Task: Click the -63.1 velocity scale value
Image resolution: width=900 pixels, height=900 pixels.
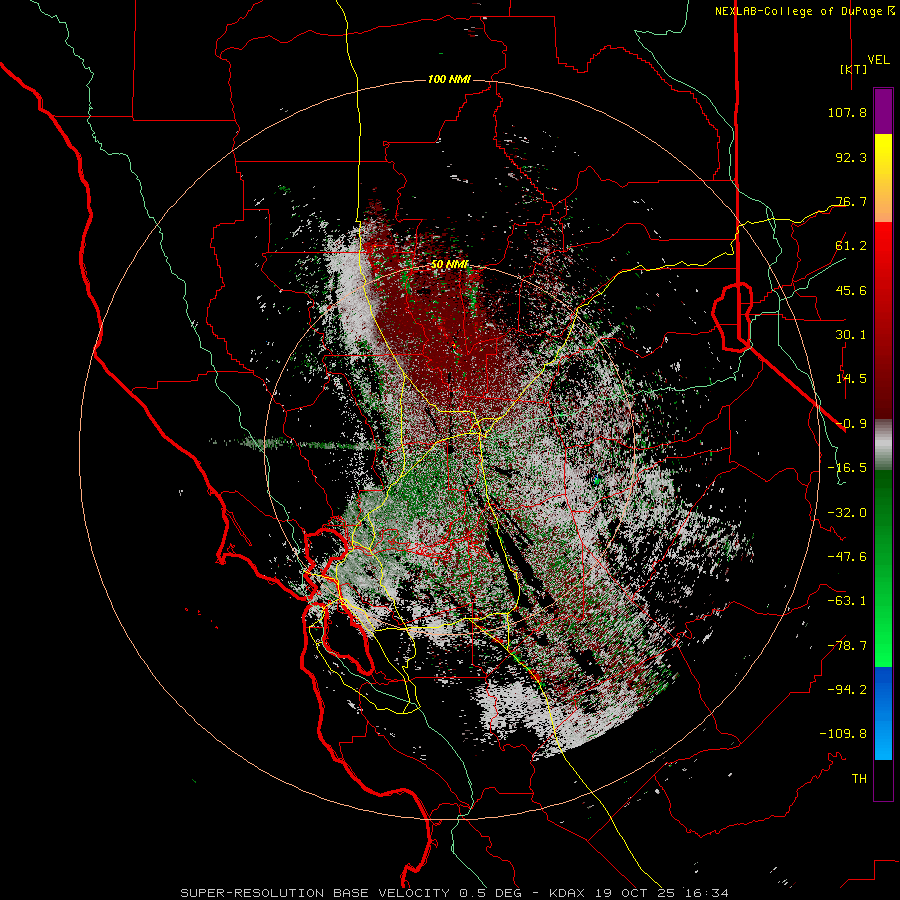Action: pyautogui.click(x=847, y=601)
